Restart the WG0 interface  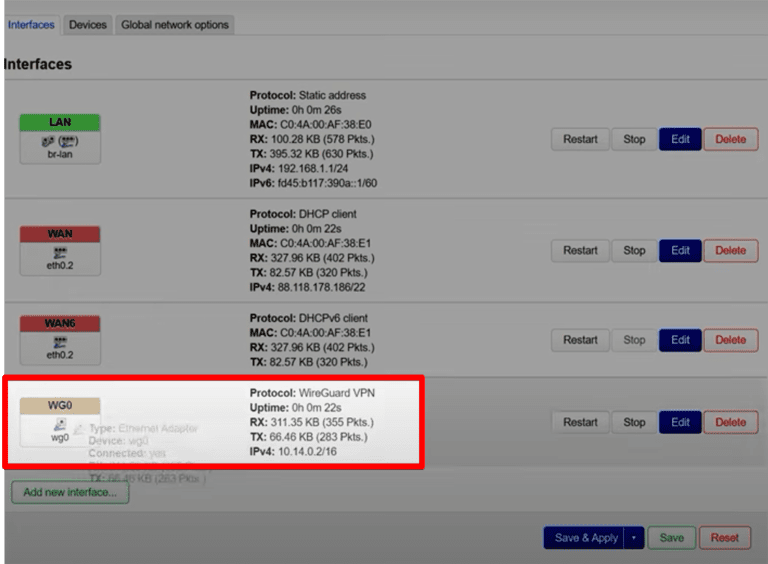pos(580,423)
